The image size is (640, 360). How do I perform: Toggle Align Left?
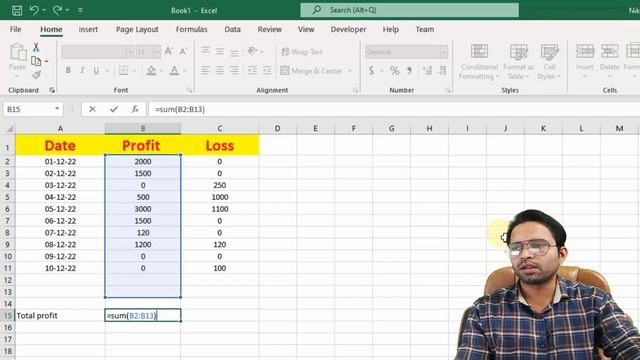click(206, 71)
